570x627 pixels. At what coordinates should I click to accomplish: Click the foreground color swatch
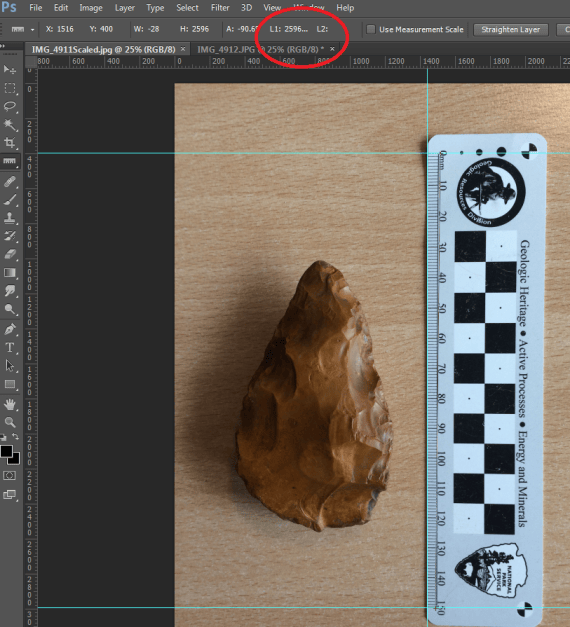6,451
